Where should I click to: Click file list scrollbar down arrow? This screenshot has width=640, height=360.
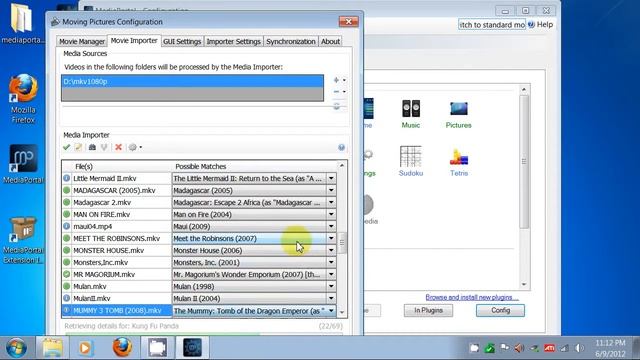(342, 312)
